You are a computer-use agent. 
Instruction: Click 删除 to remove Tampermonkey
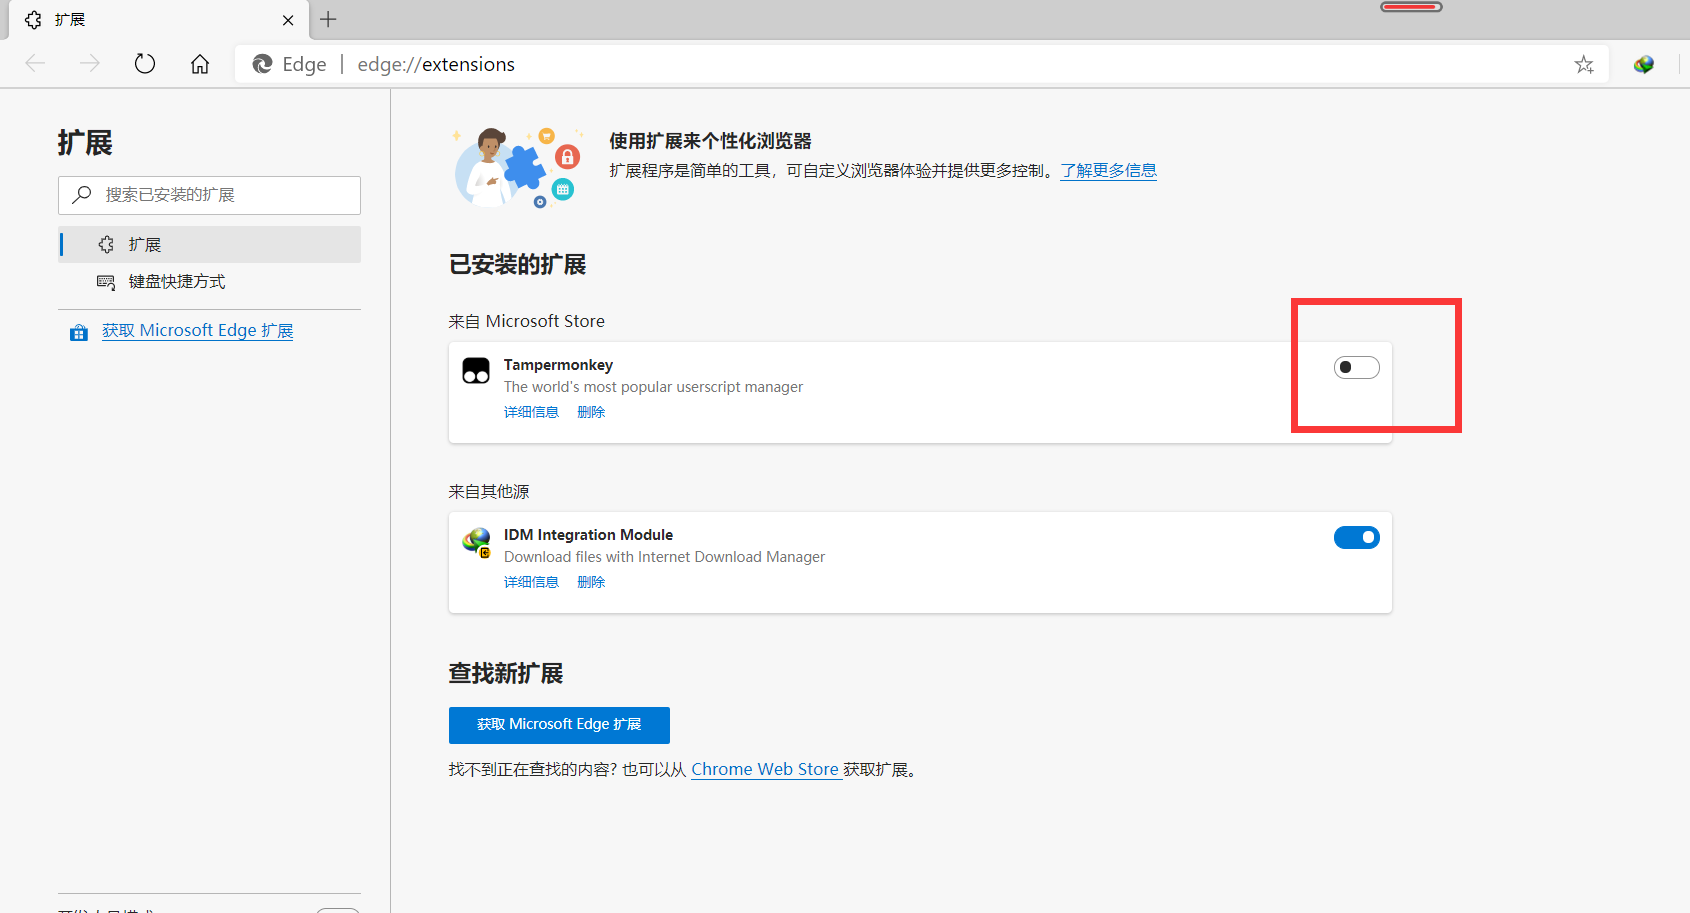pyautogui.click(x=591, y=412)
